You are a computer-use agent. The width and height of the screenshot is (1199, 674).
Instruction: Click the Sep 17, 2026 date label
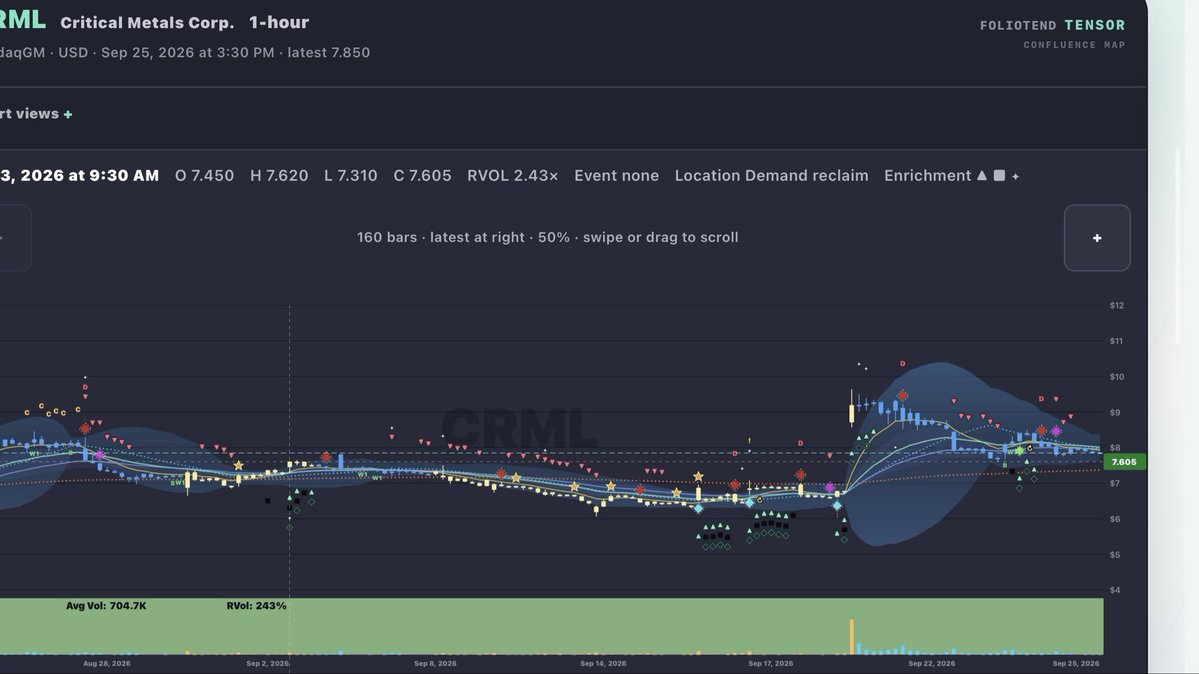coord(771,663)
